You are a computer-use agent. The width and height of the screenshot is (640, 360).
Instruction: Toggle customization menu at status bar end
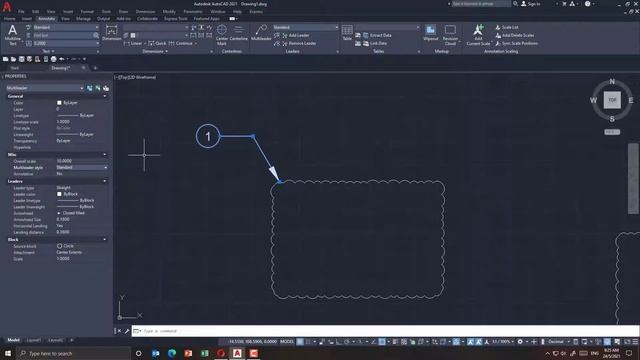635,342
